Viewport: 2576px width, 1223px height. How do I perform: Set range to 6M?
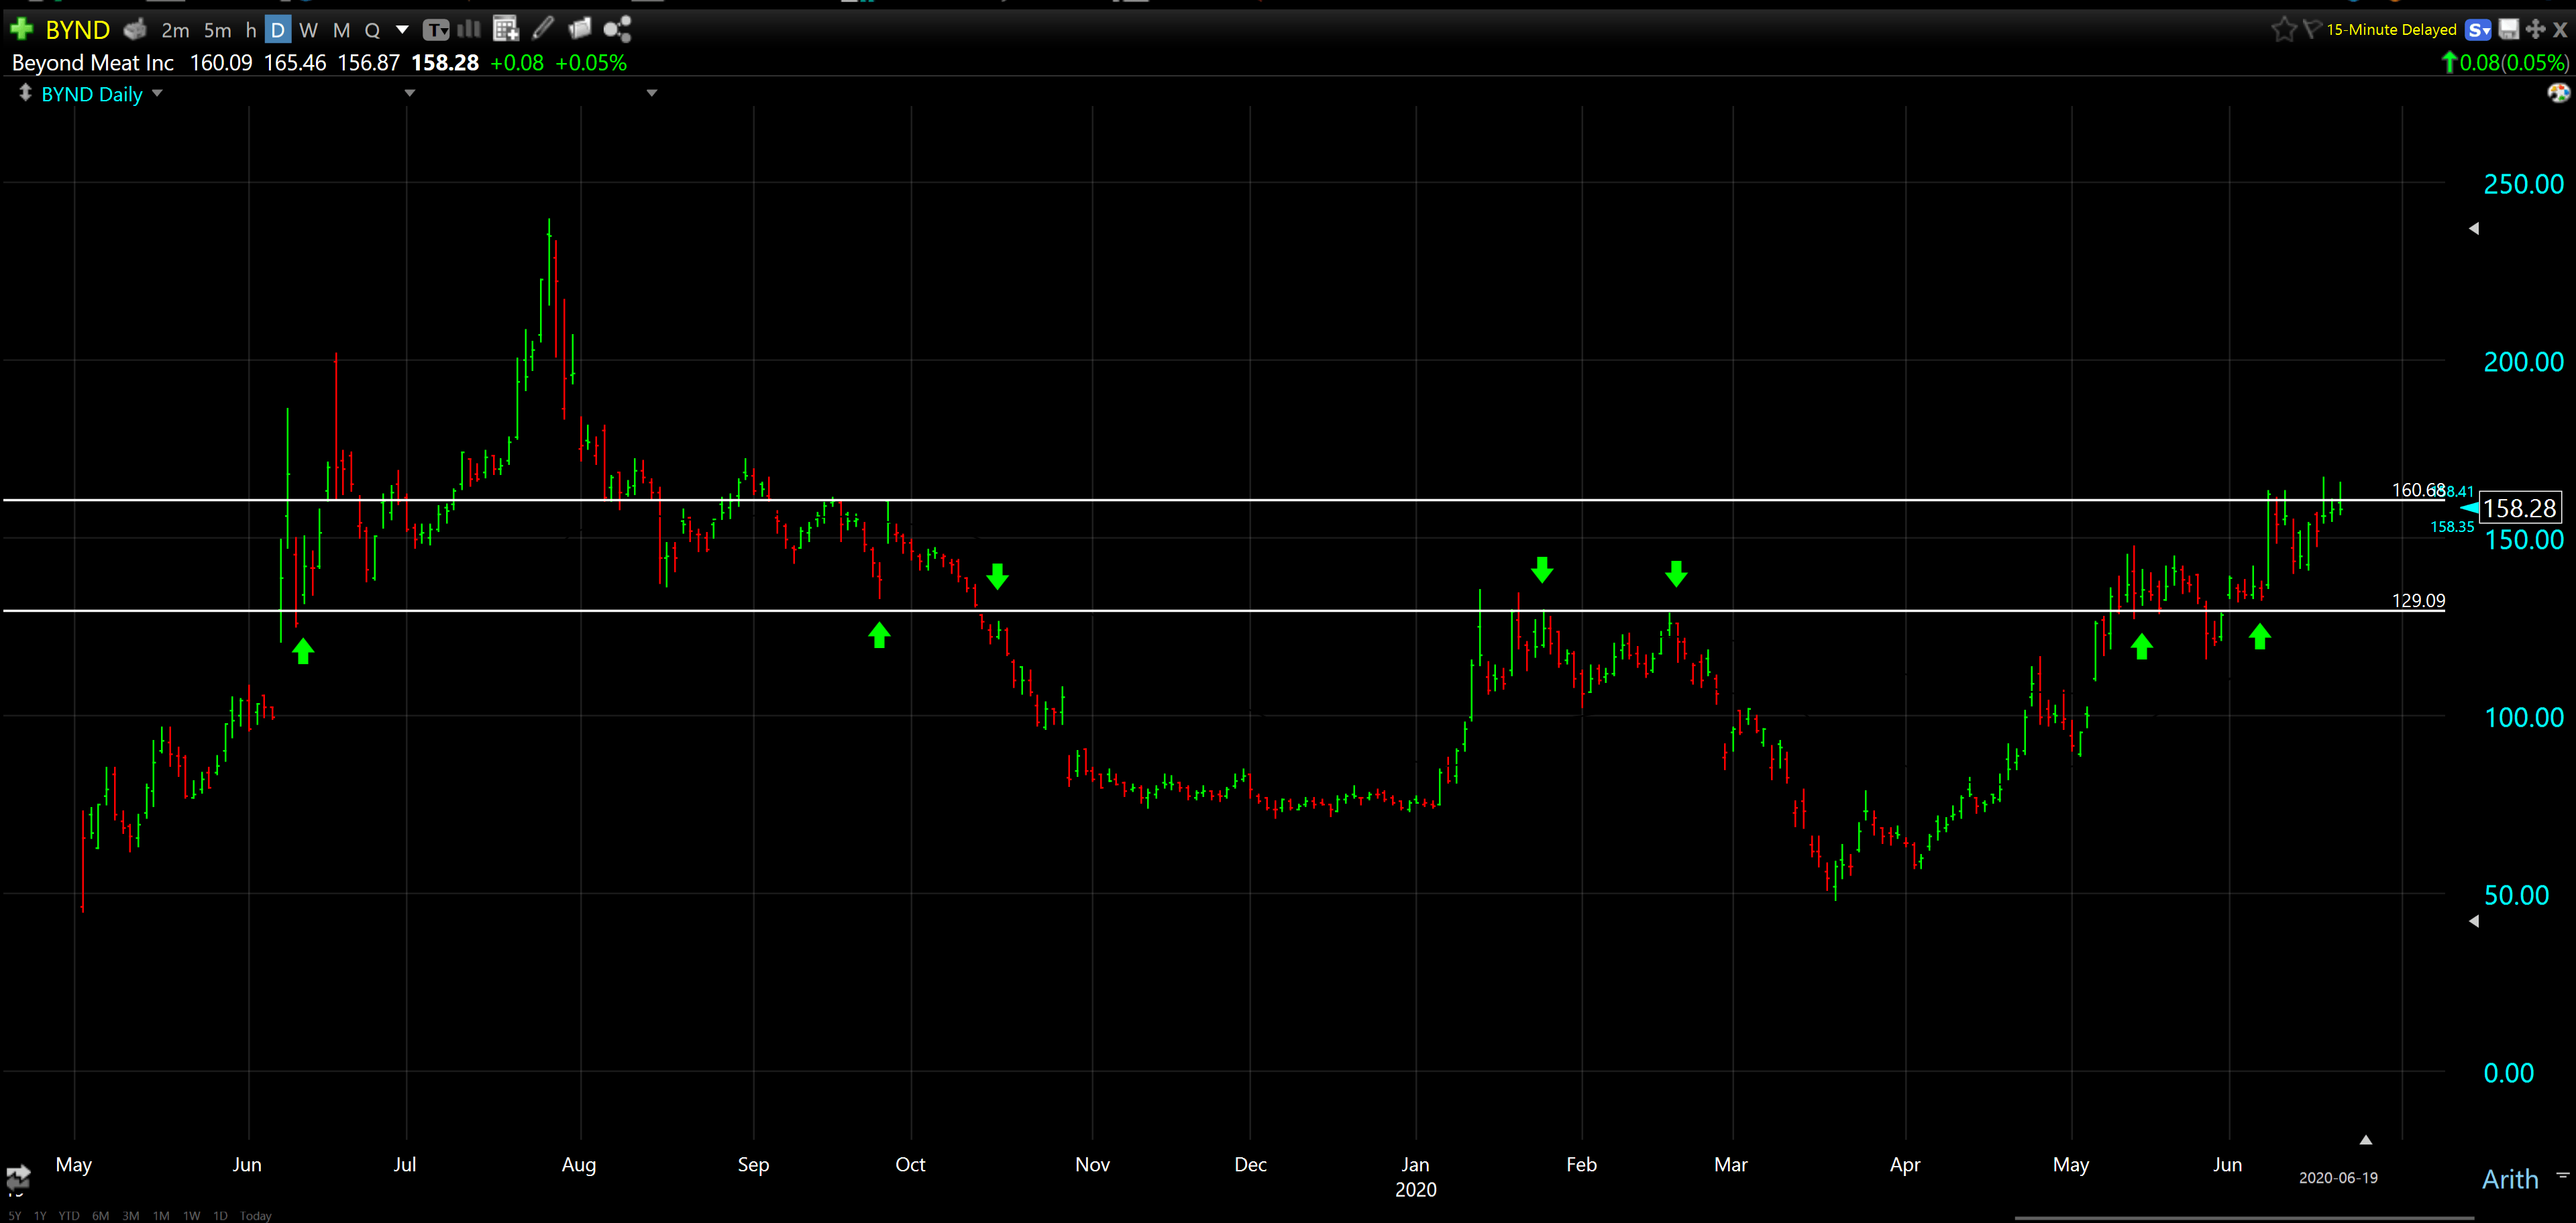(101, 1216)
